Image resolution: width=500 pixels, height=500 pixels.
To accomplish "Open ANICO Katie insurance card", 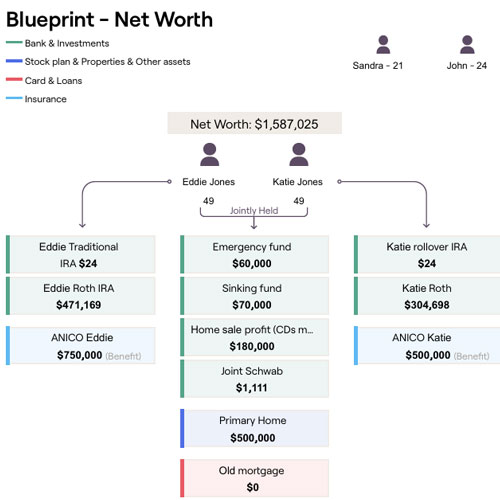I will 427,345.
